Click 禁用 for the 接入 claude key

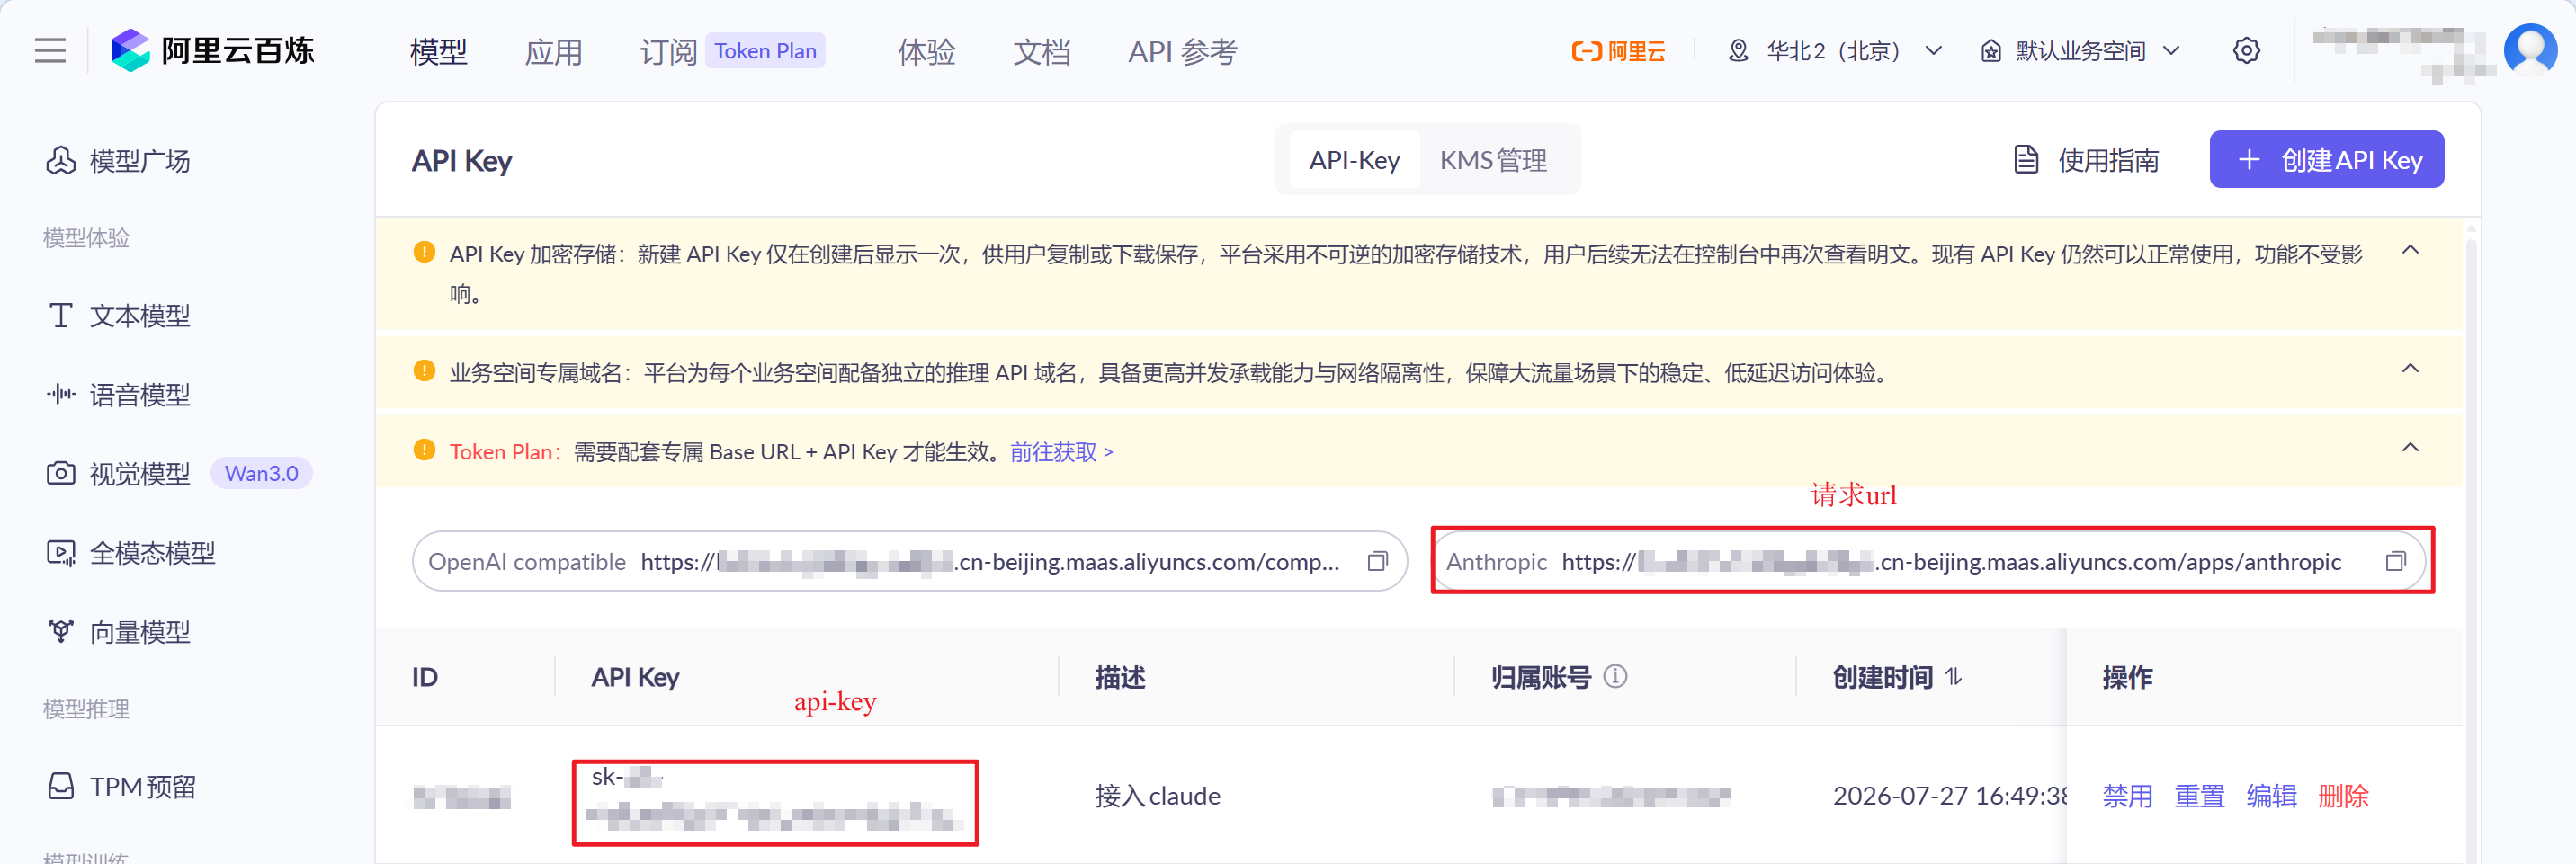coord(2127,796)
